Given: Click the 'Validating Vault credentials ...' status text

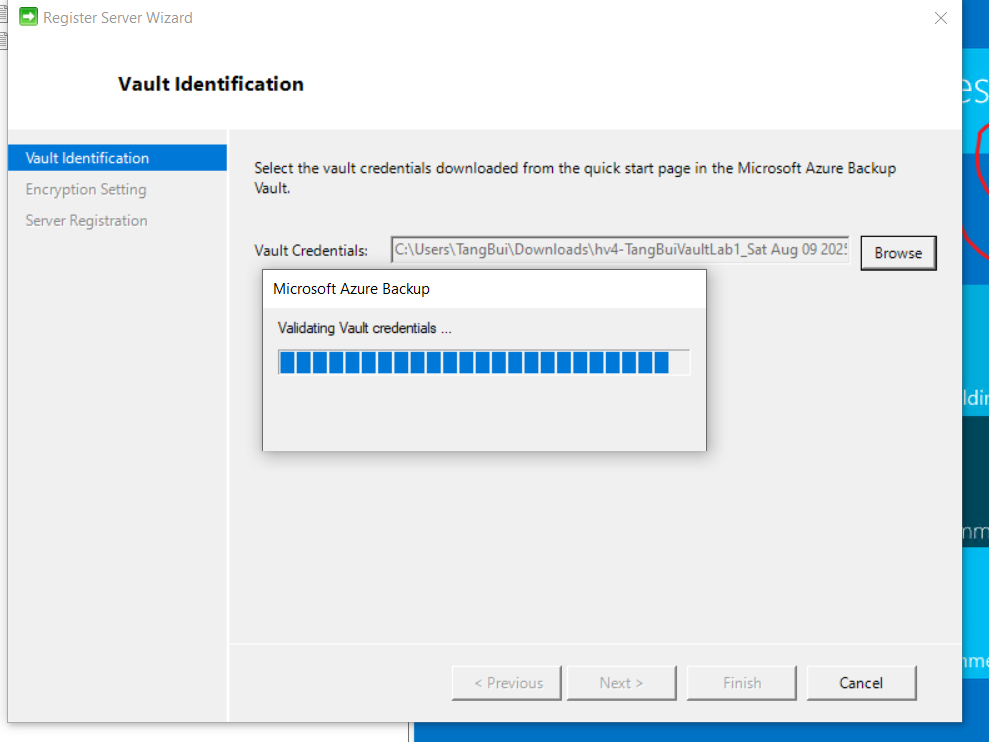Looking at the screenshot, I should click(365, 328).
